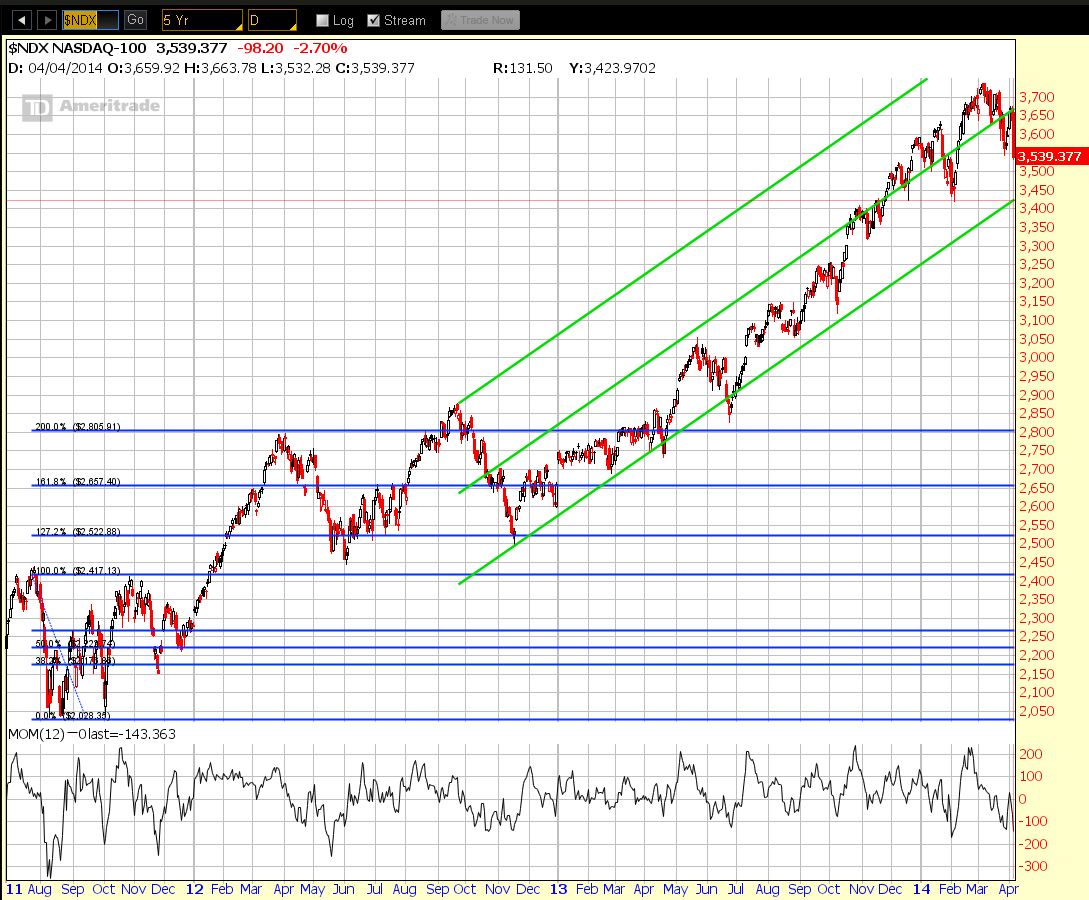Click the 3,000 price axis label
Image resolution: width=1089 pixels, height=900 pixels.
1036,357
